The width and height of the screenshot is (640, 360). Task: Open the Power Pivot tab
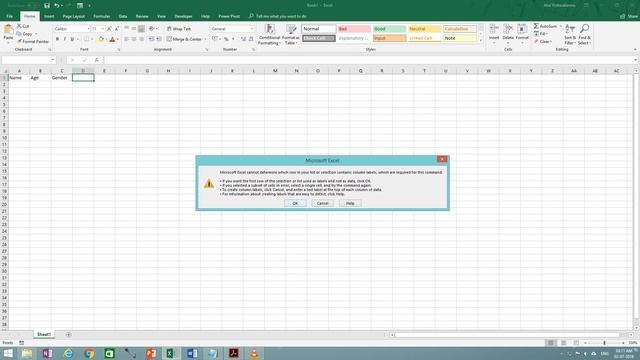229,16
